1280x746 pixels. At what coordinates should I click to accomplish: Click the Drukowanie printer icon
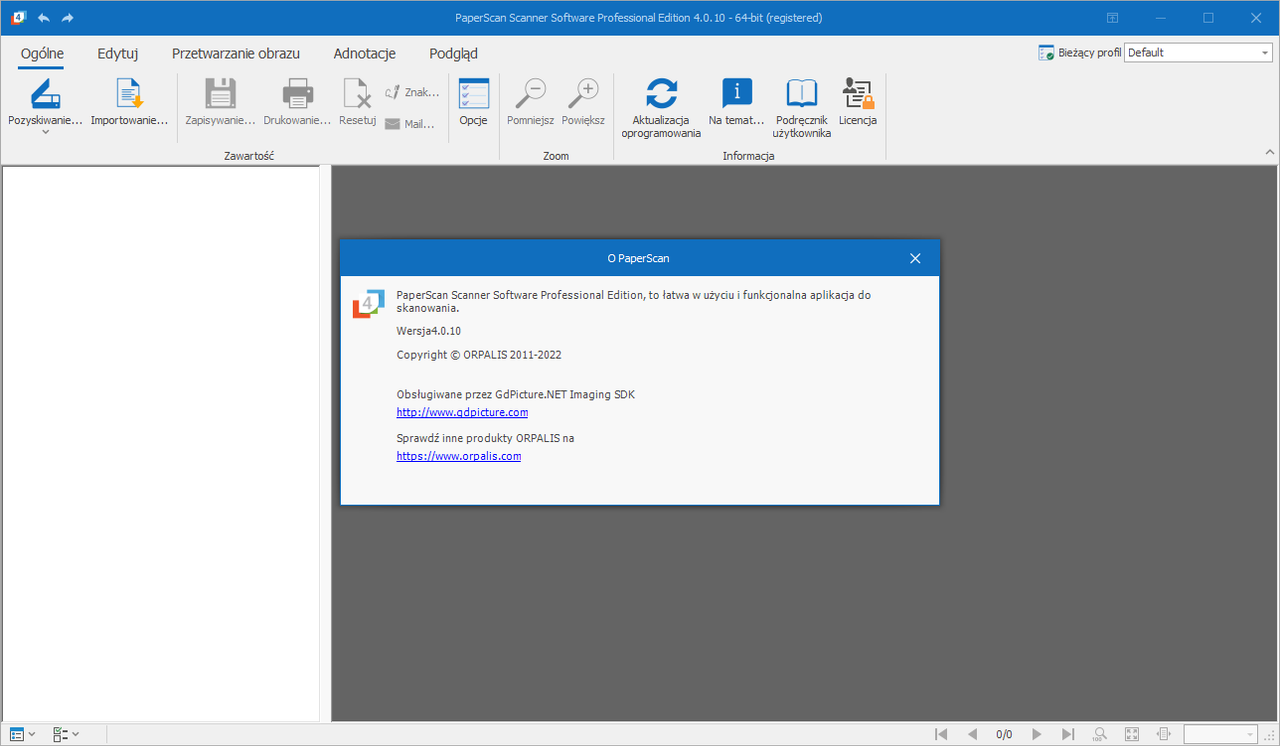[297, 93]
